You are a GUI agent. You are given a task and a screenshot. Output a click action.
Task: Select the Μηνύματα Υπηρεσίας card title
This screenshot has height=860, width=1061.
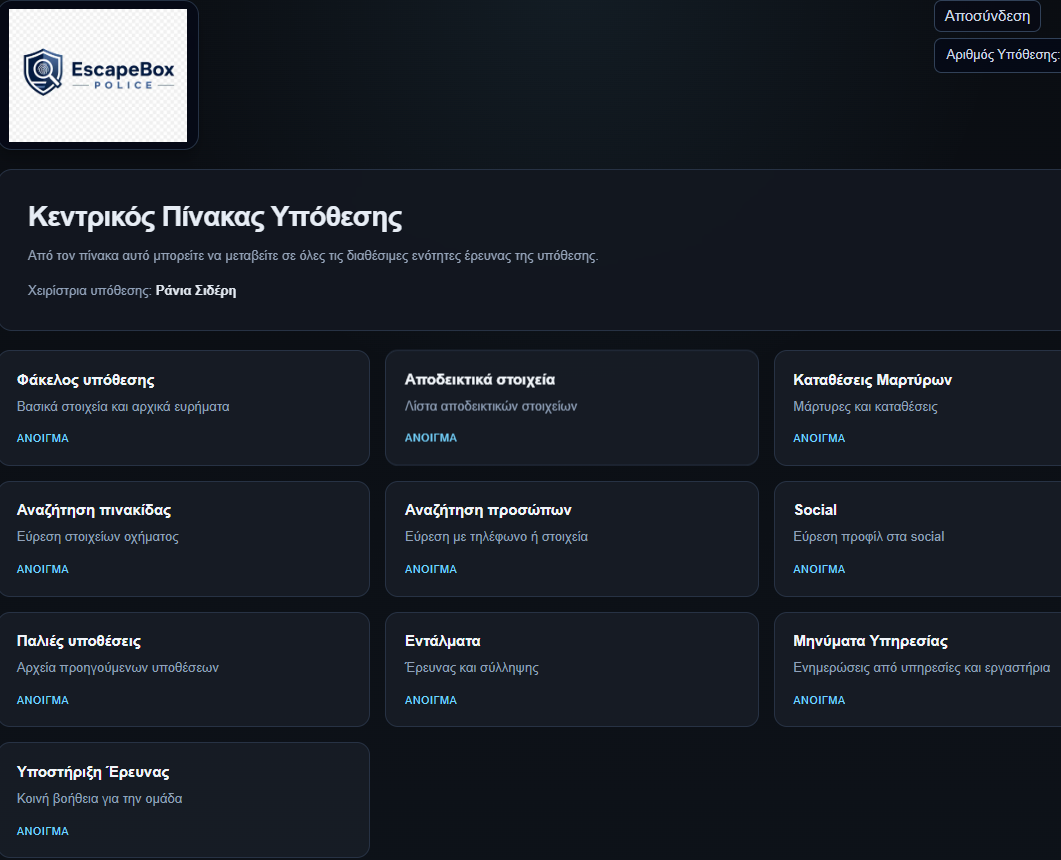[x=870, y=641]
